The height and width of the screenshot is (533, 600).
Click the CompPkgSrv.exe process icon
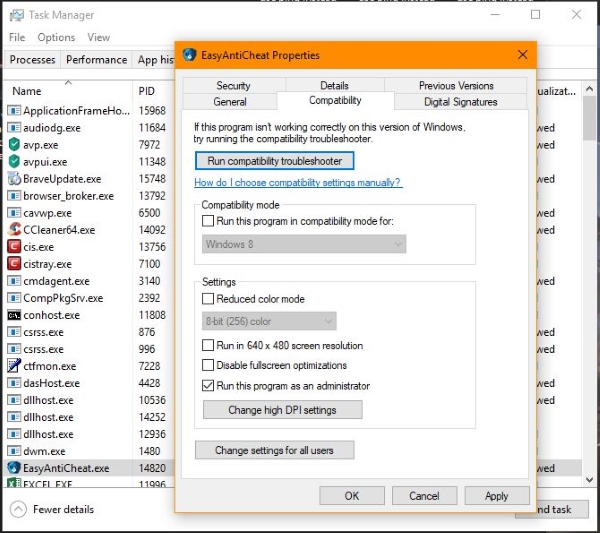(14, 298)
